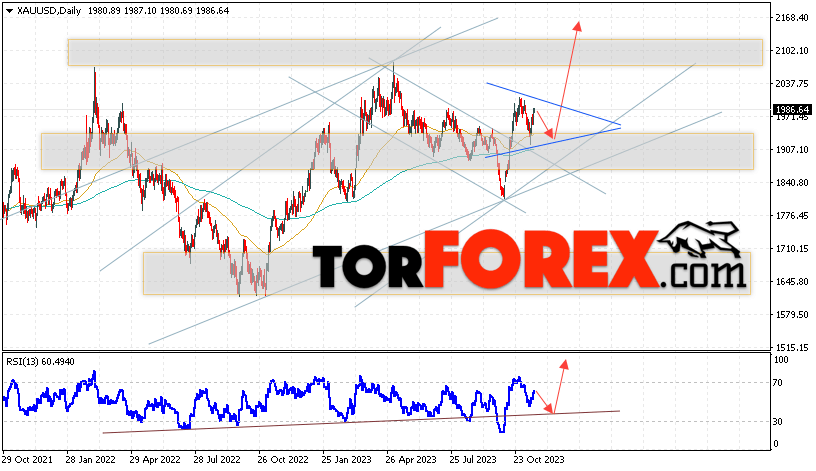Select the price axis label 1907.10
This screenshot has height=471, width=816.
(792, 149)
